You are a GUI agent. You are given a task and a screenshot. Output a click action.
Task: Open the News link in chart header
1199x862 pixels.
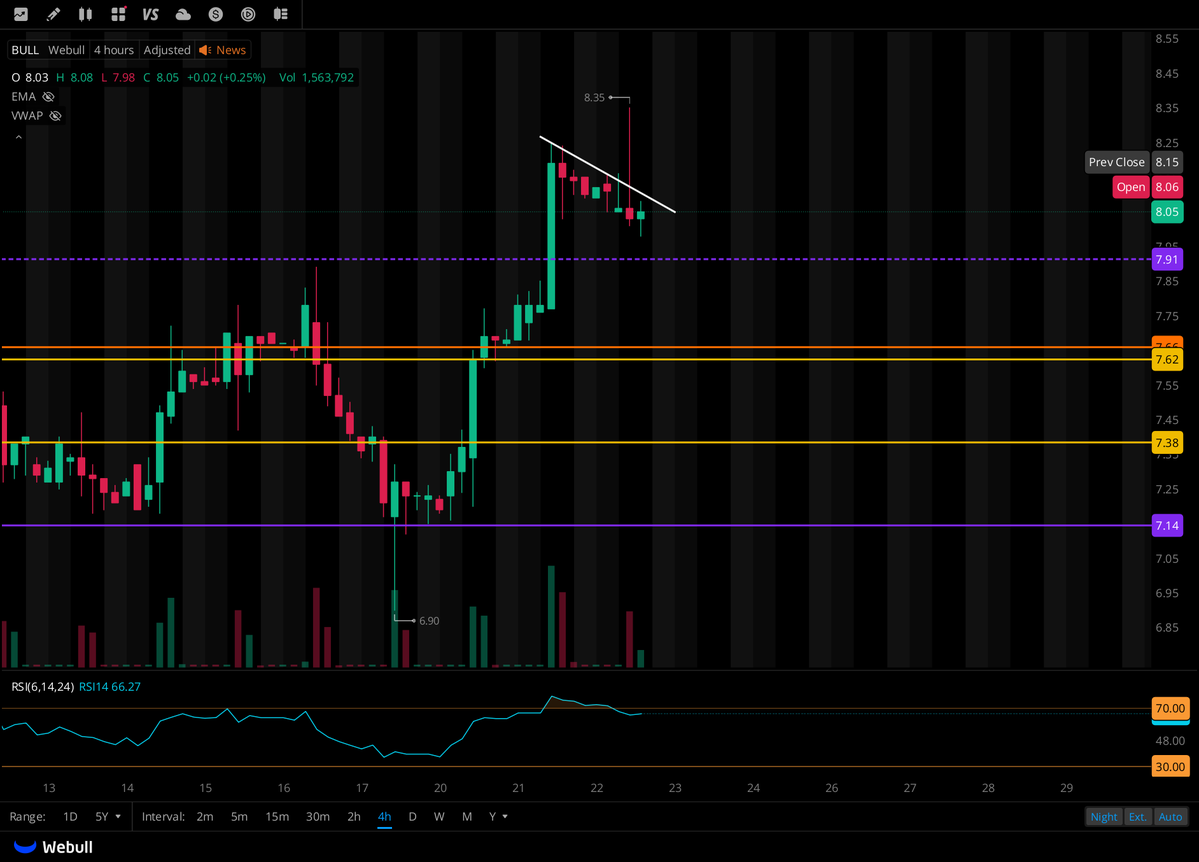(231, 50)
